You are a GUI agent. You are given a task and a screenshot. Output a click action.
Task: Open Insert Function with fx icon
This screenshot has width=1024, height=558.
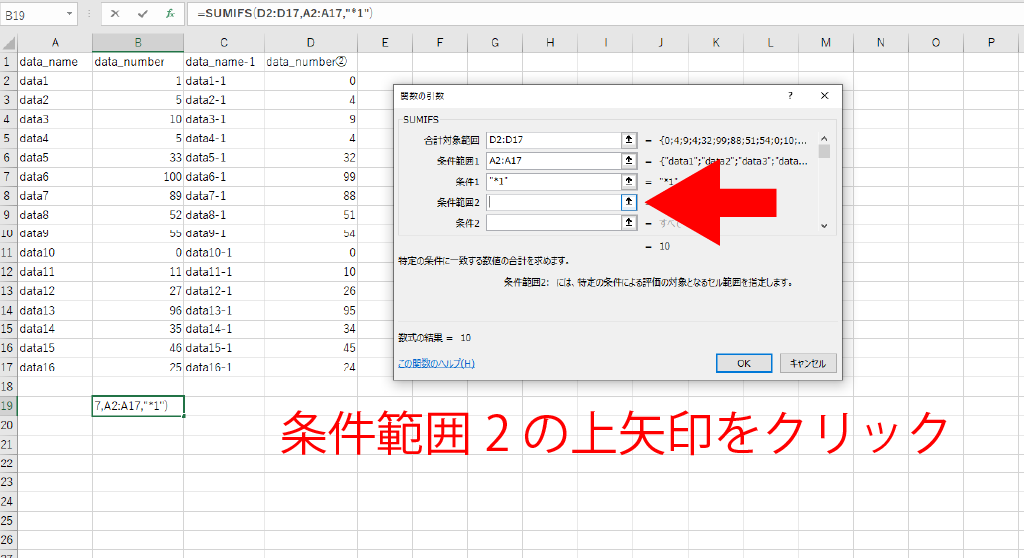click(170, 14)
